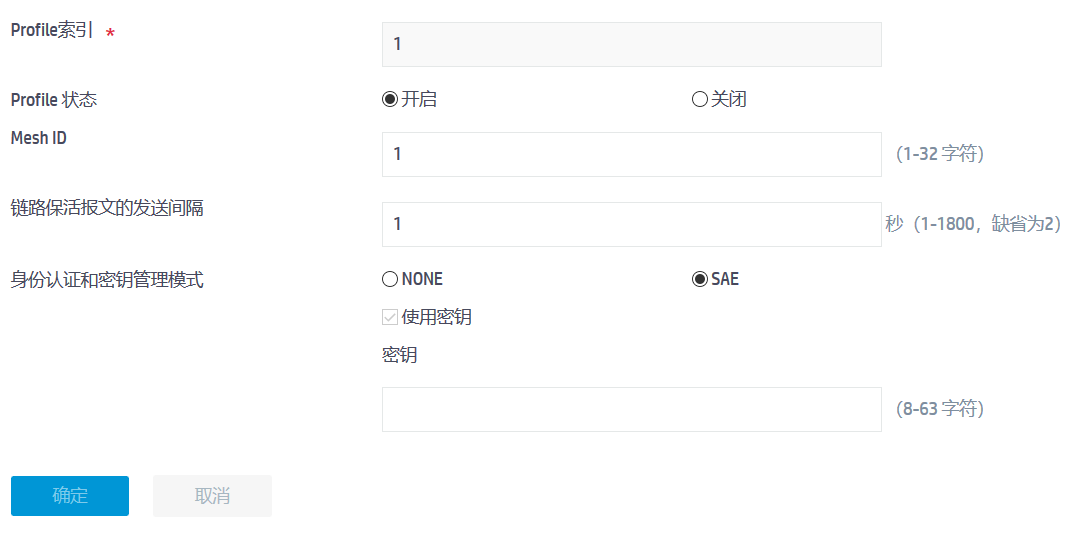1080x547 pixels.
Task: Click the Mesh ID label
Action: (39, 138)
